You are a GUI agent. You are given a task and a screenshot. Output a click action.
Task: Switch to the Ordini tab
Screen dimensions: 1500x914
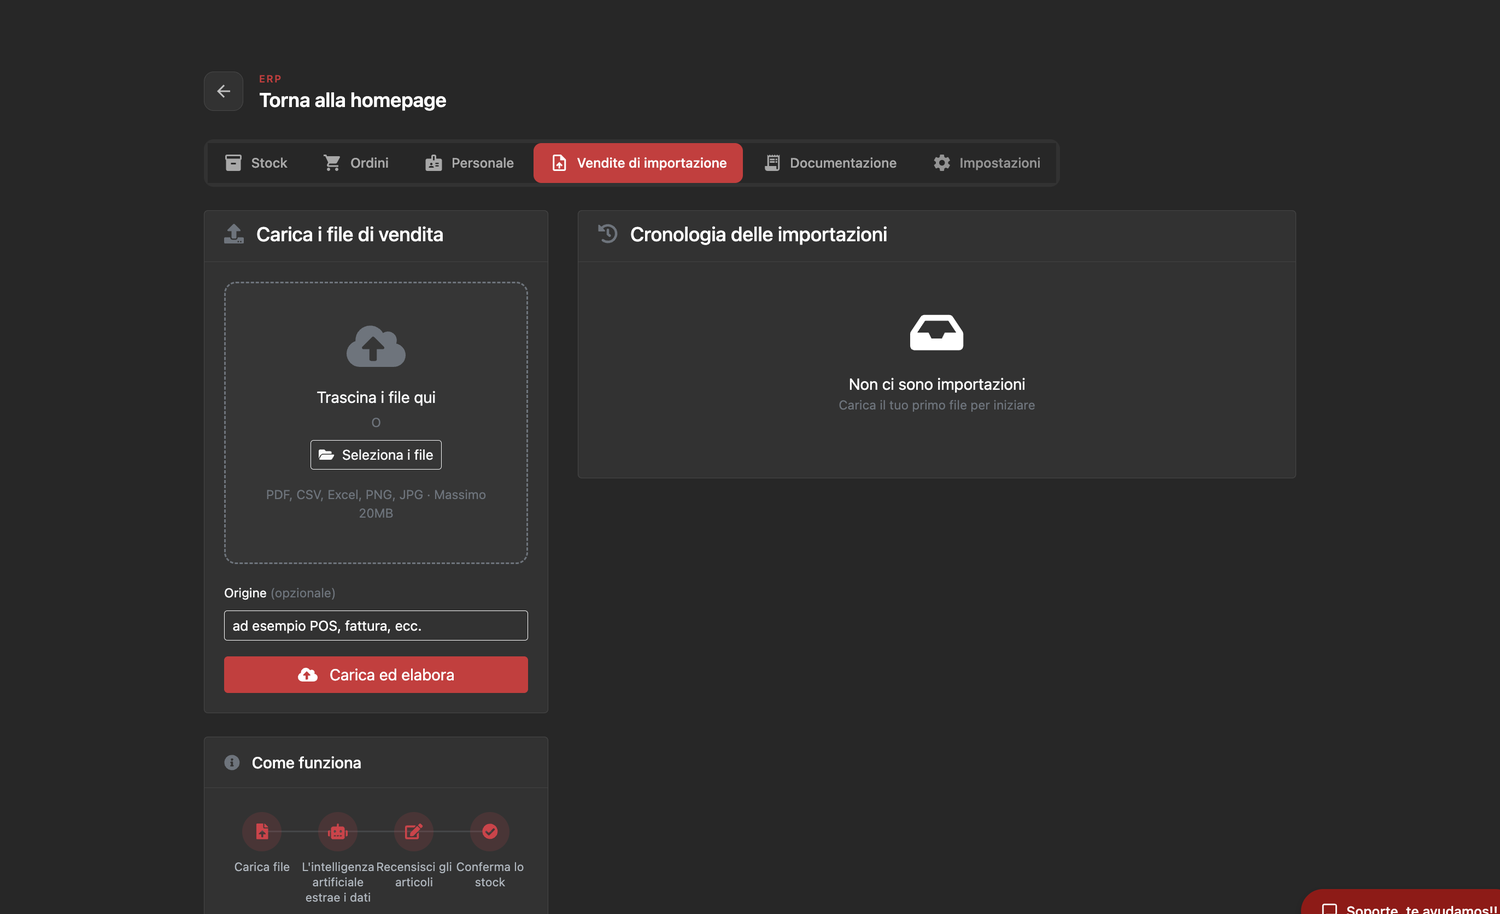355,163
